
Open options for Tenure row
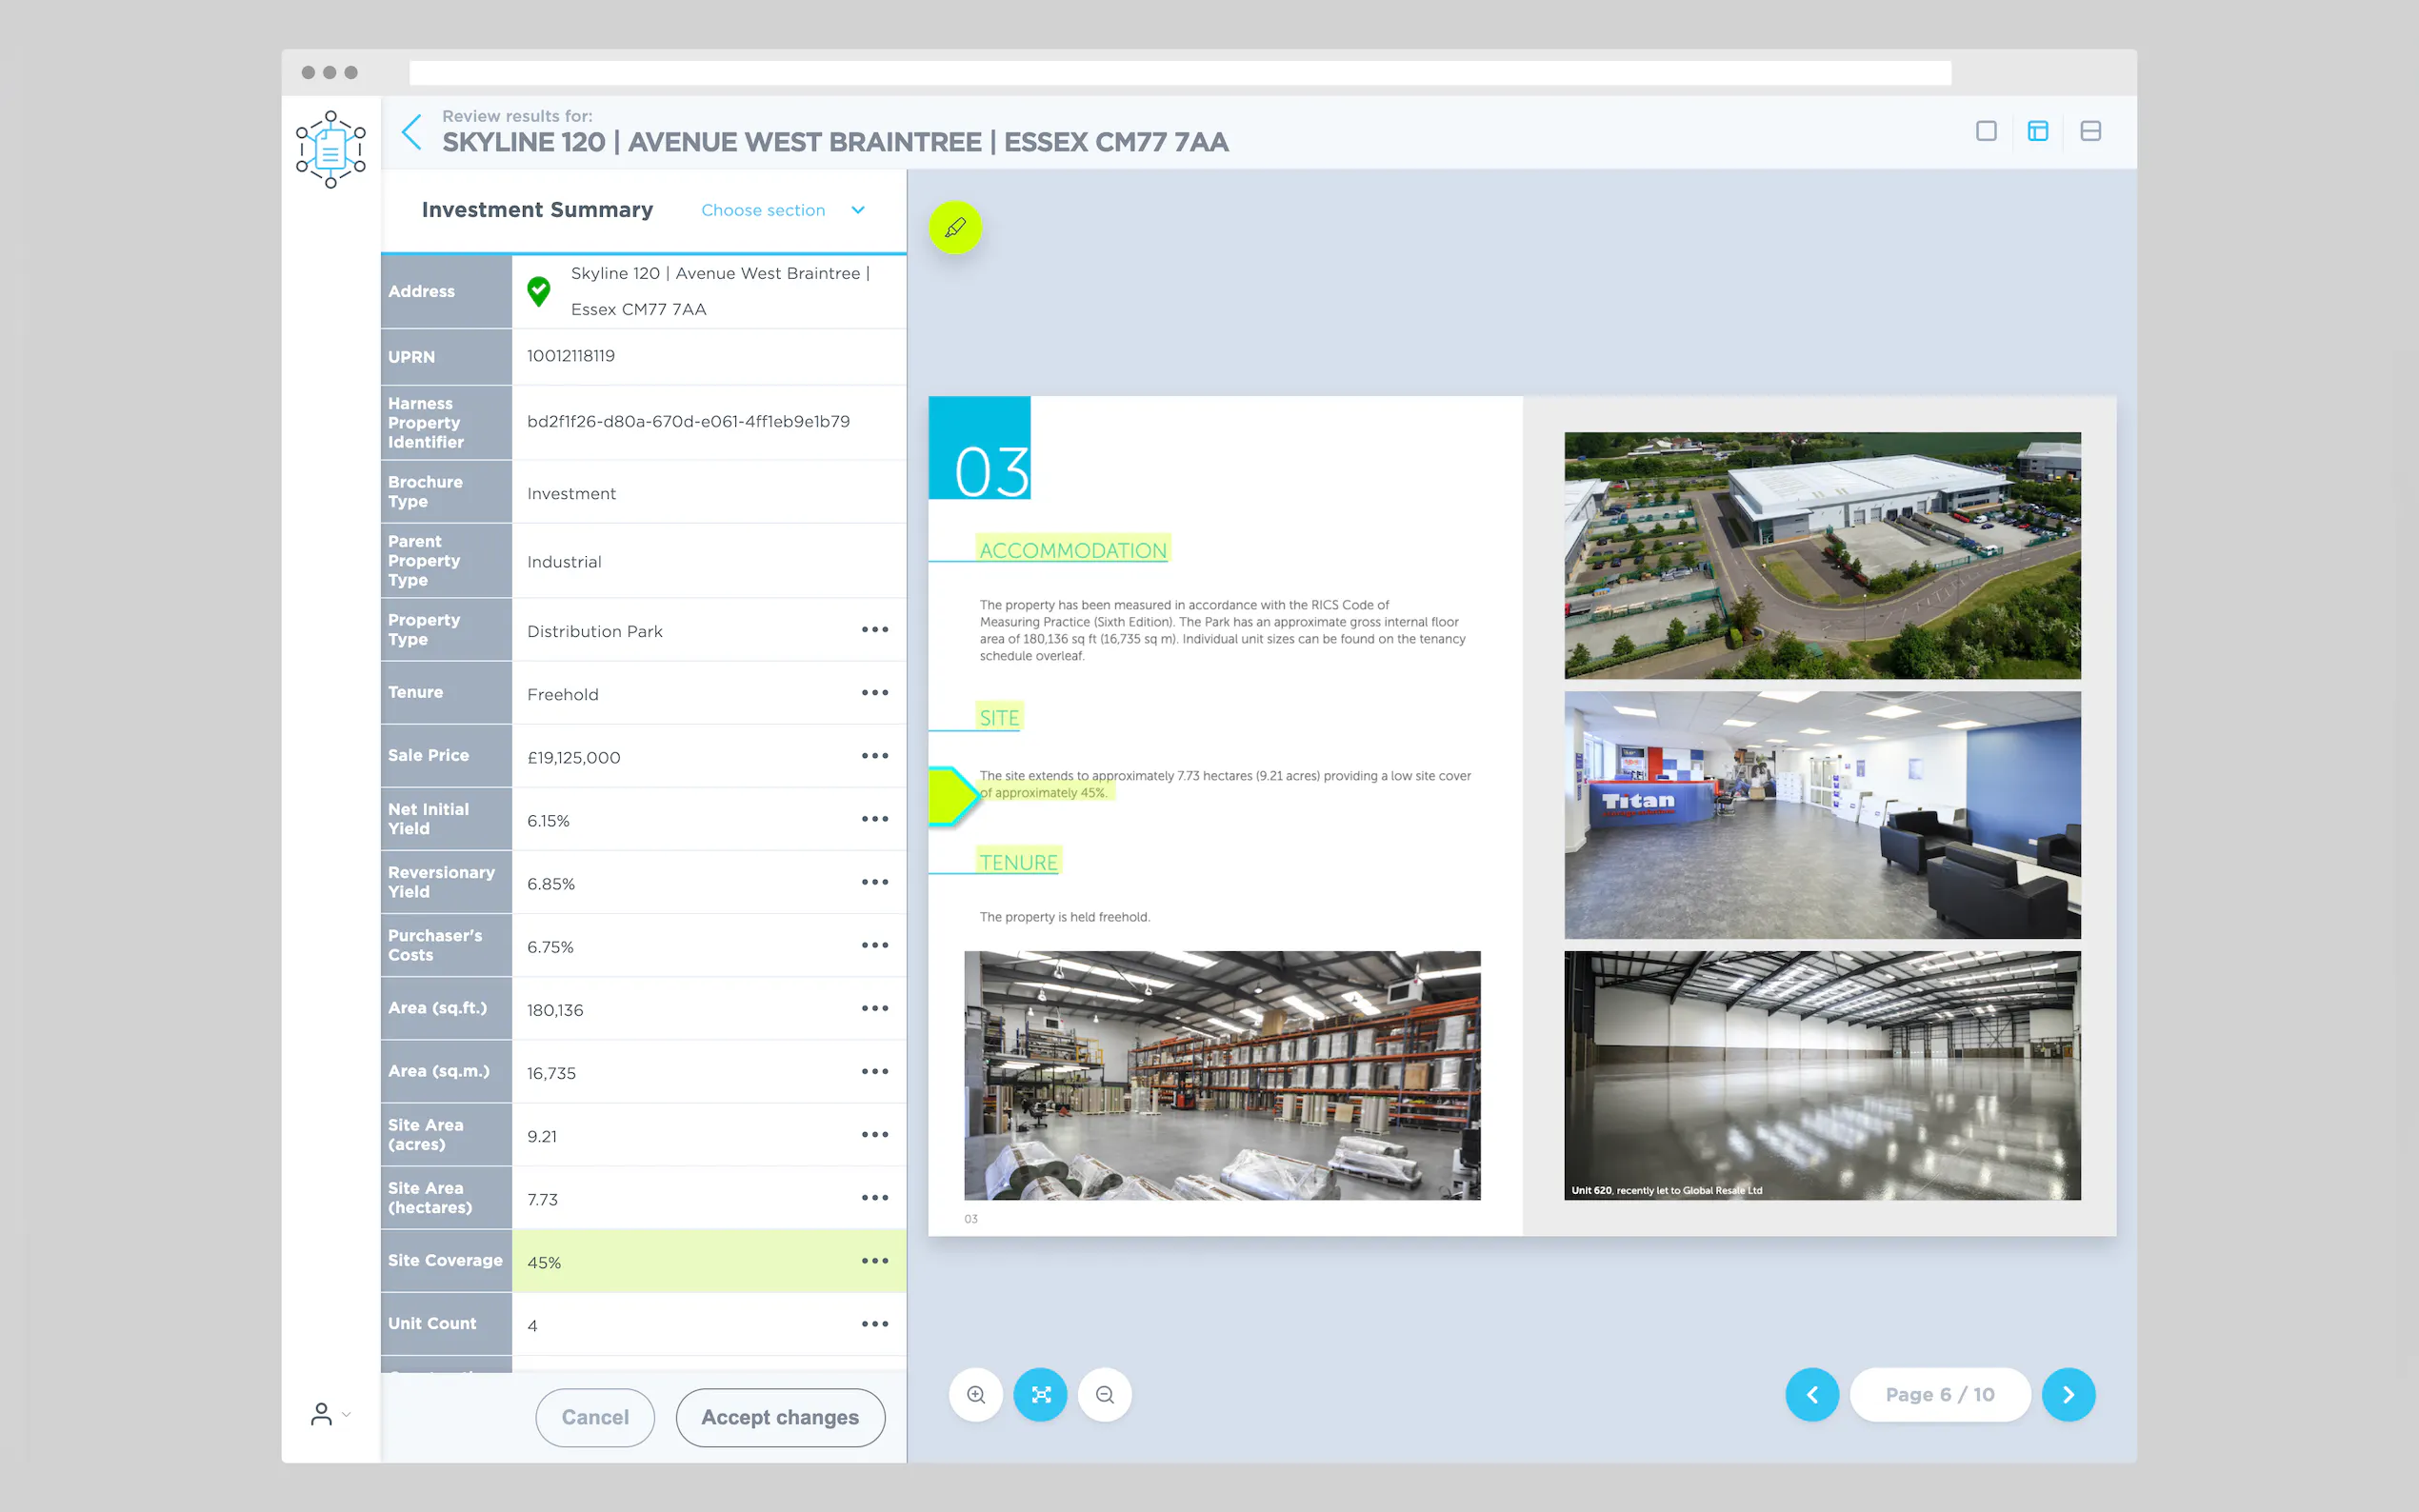pyautogui.click(x=874, y=693)
